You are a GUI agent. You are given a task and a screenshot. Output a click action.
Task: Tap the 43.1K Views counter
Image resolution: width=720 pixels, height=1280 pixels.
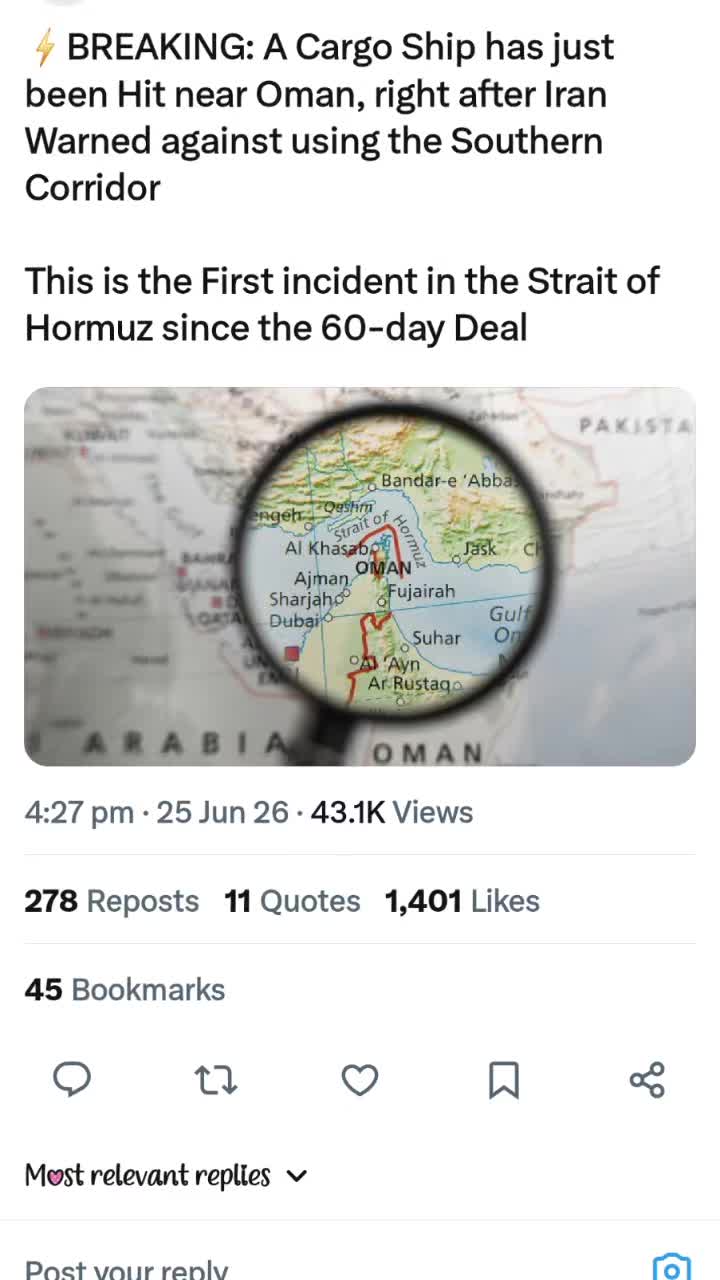tap(392, 812)
